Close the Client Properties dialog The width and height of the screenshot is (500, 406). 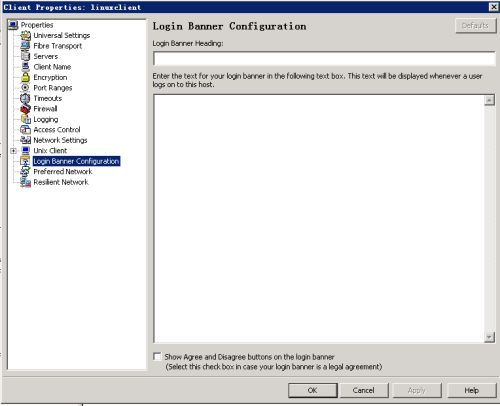[x=493, y=7]
